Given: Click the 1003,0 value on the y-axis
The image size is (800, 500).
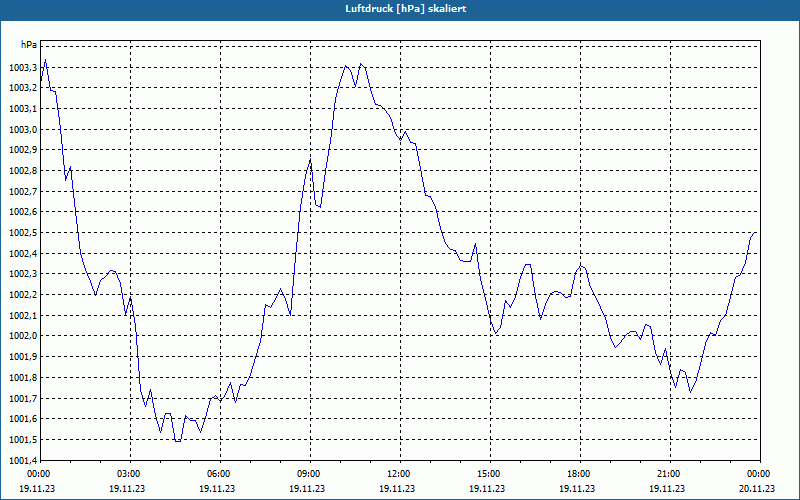Looking at the screenshot, I should 23,130.
